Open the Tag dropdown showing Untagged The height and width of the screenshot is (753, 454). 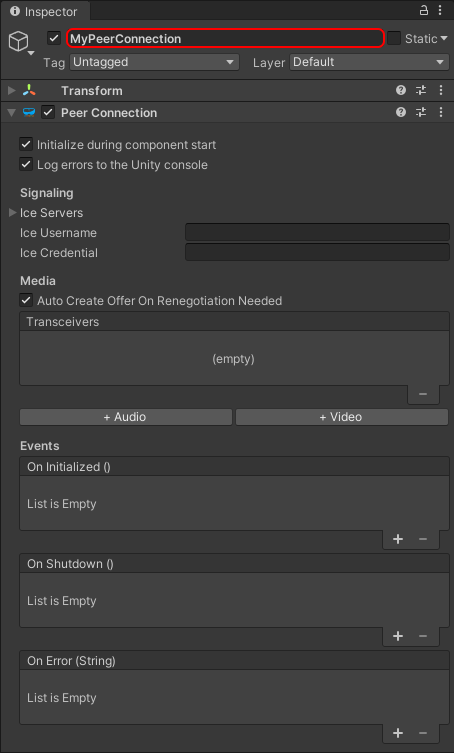tap(154, 62)
